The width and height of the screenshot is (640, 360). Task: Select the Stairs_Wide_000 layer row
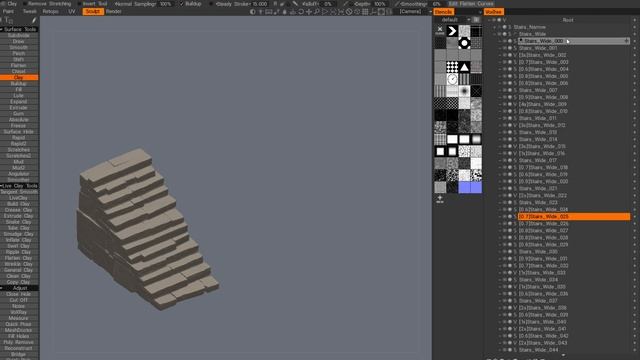point(574,41)
